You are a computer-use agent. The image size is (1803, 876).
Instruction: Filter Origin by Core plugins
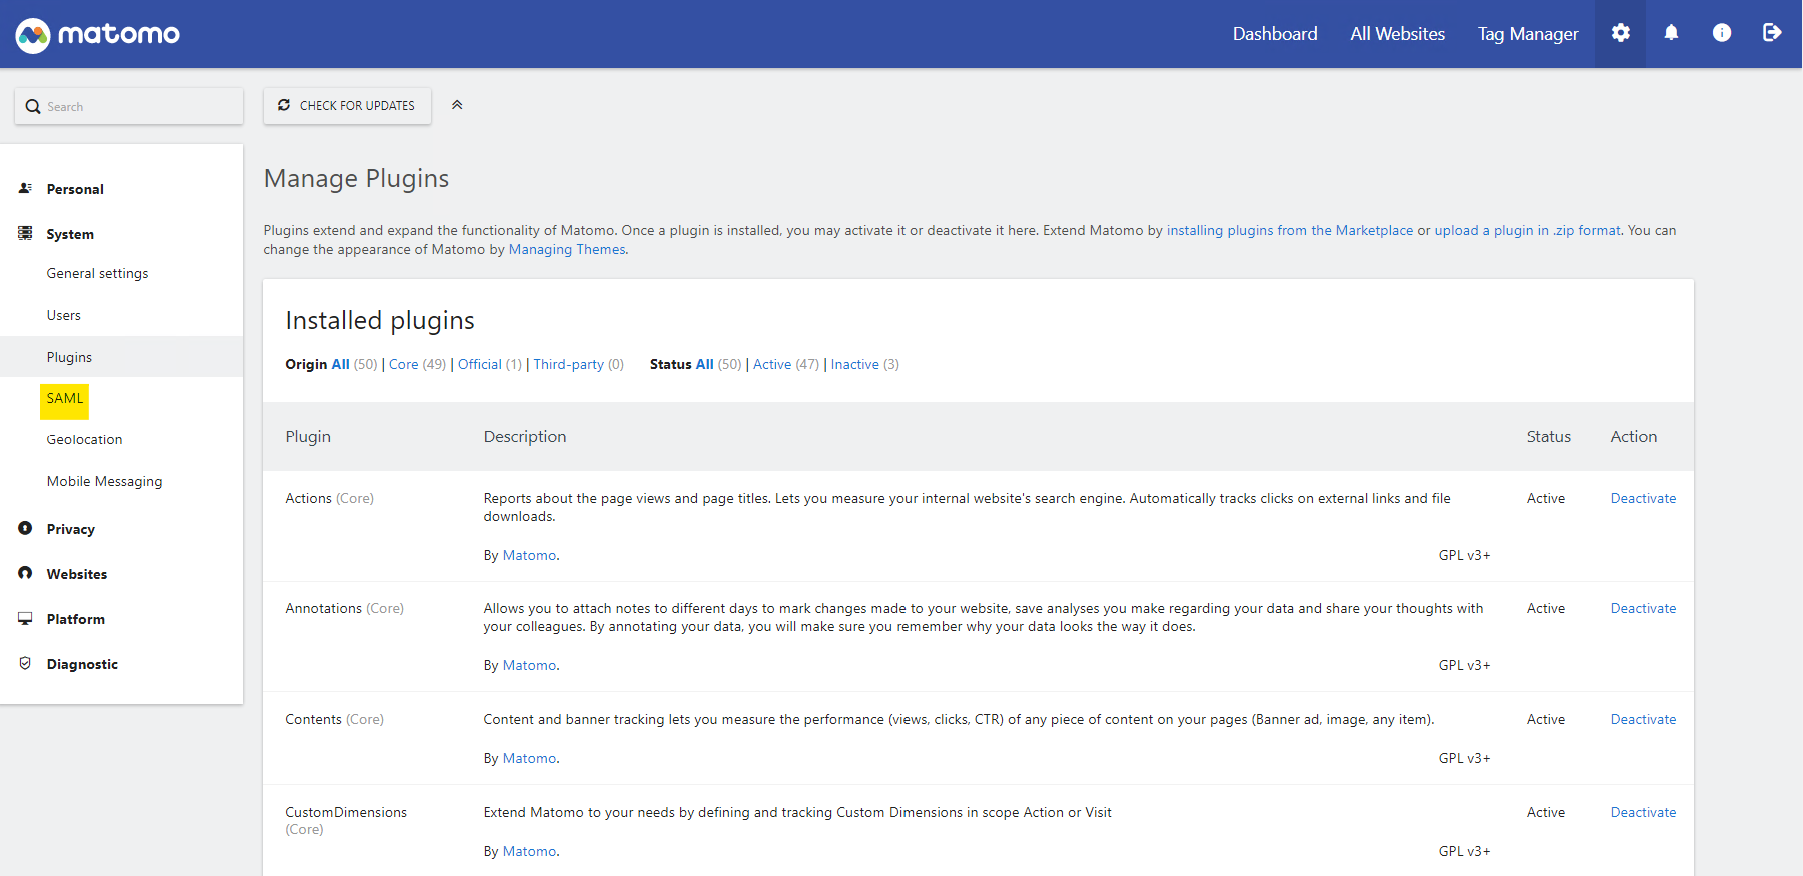(x=403, y=364)
